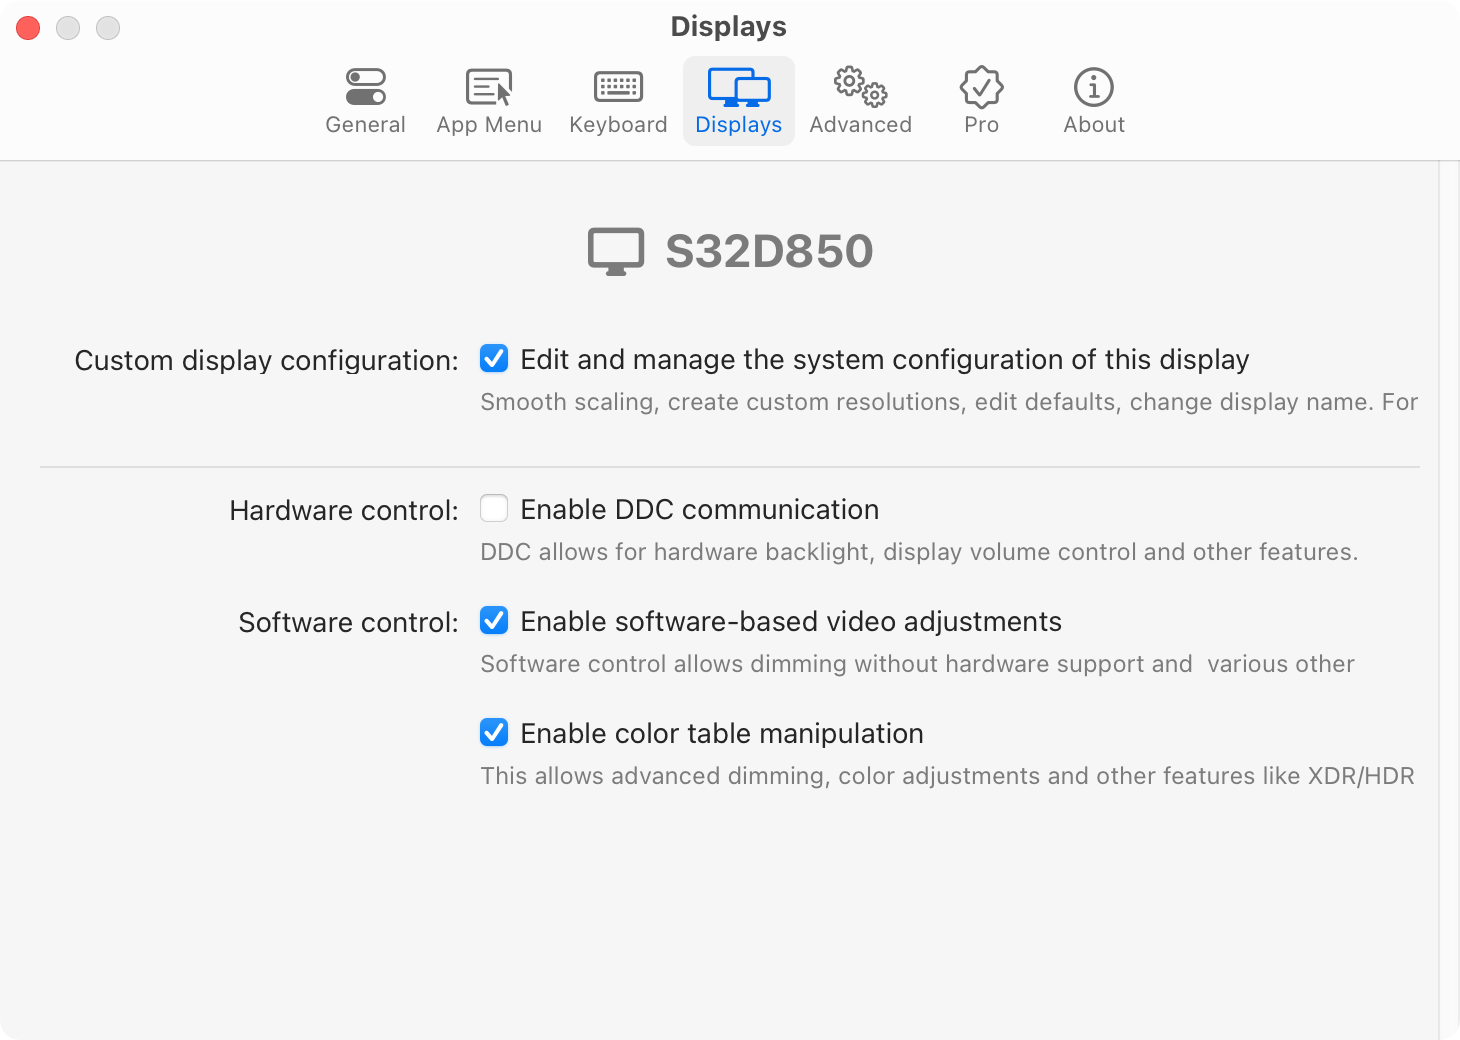Select the App Menu icon

(489, 86)
